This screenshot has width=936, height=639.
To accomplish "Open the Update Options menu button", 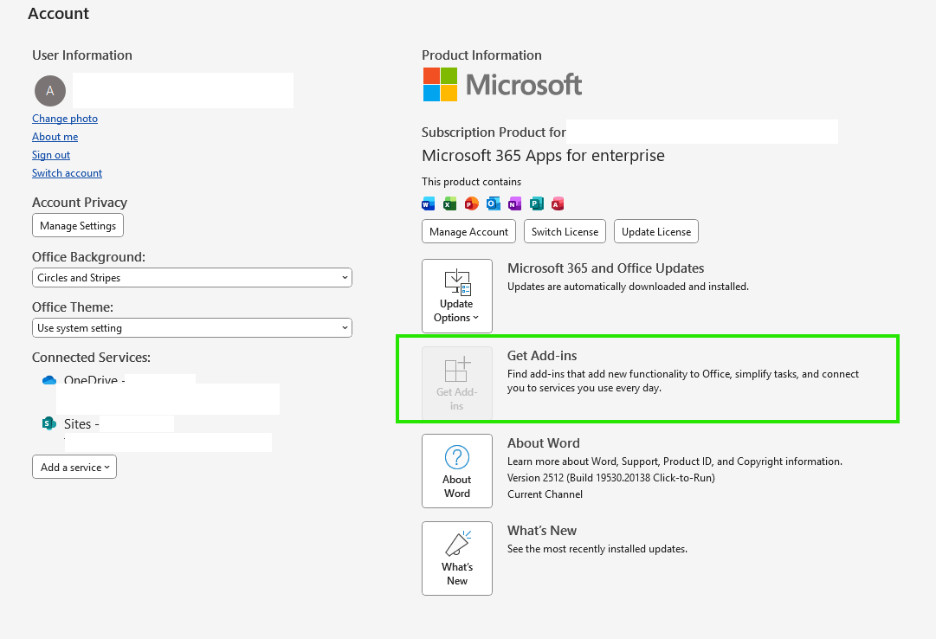I will click(457, 296).
